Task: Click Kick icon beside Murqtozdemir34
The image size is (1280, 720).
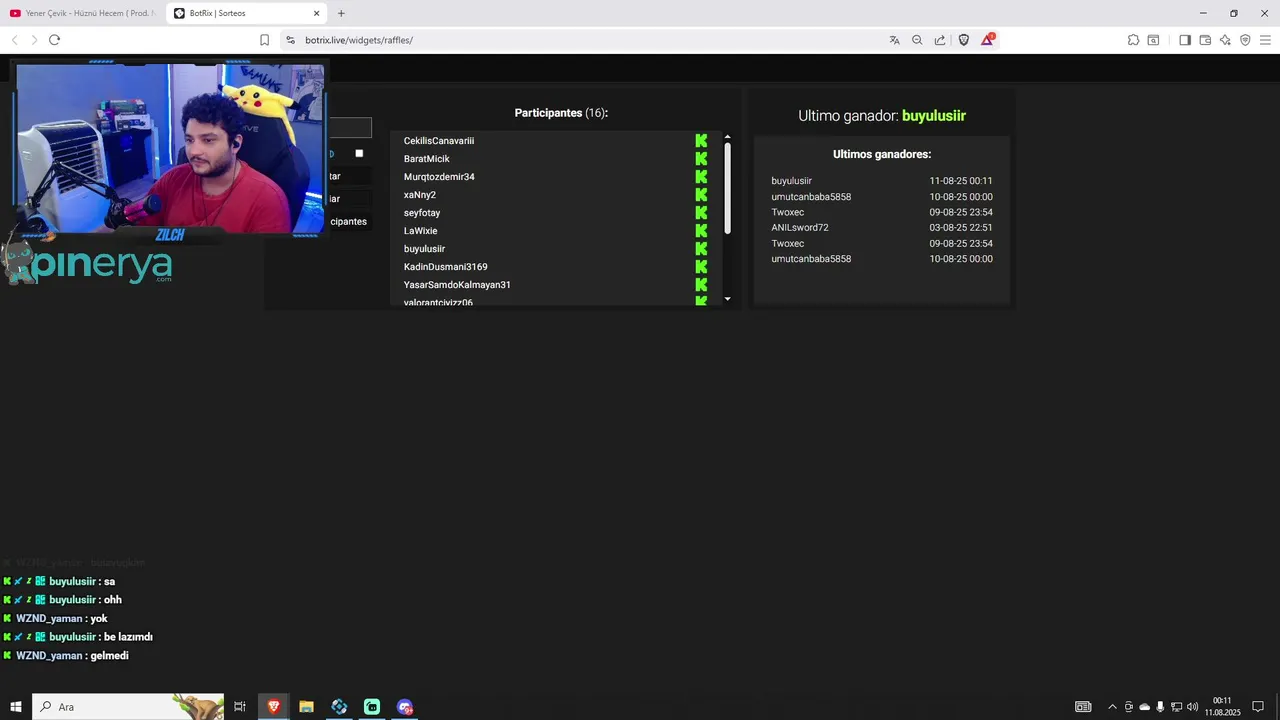Action: [x=701, y=177]
